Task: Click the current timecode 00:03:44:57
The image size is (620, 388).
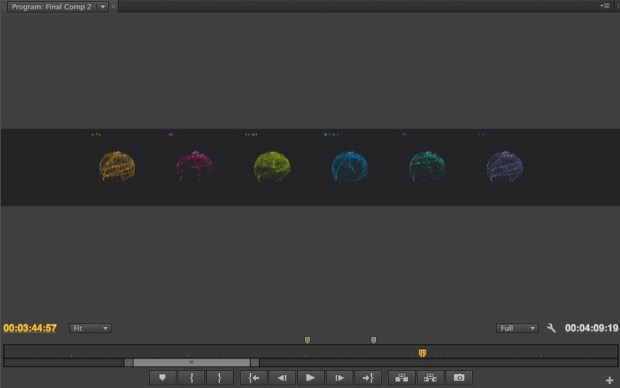Action: click(30, 328)
